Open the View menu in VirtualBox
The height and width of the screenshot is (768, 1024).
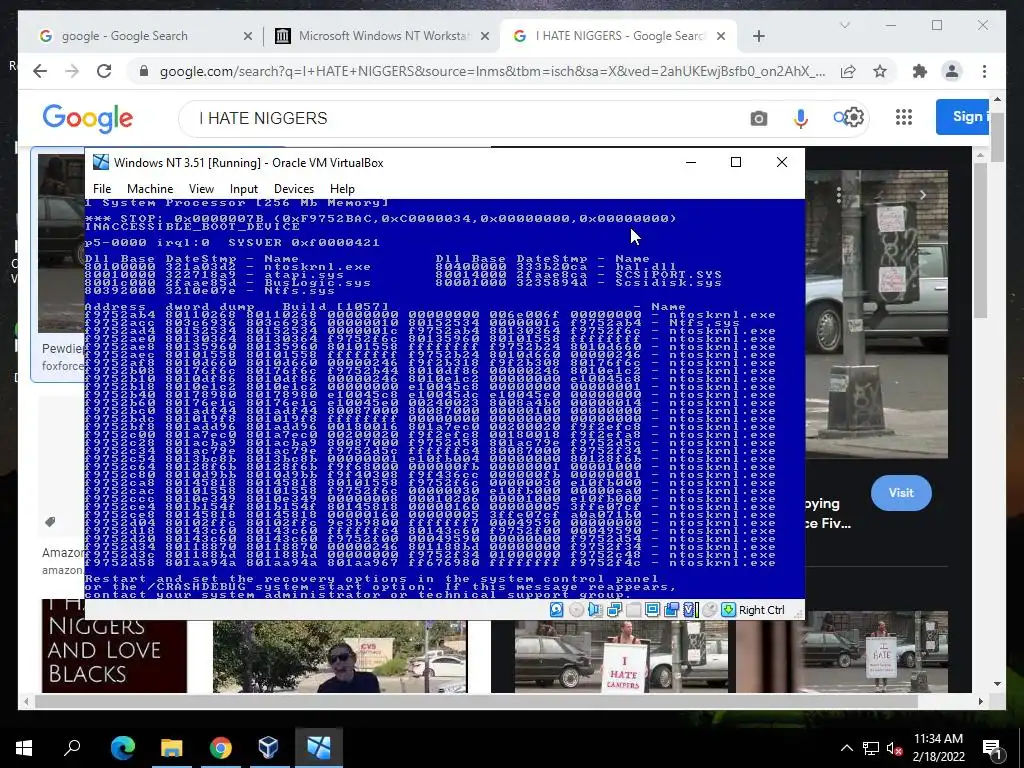201,189
